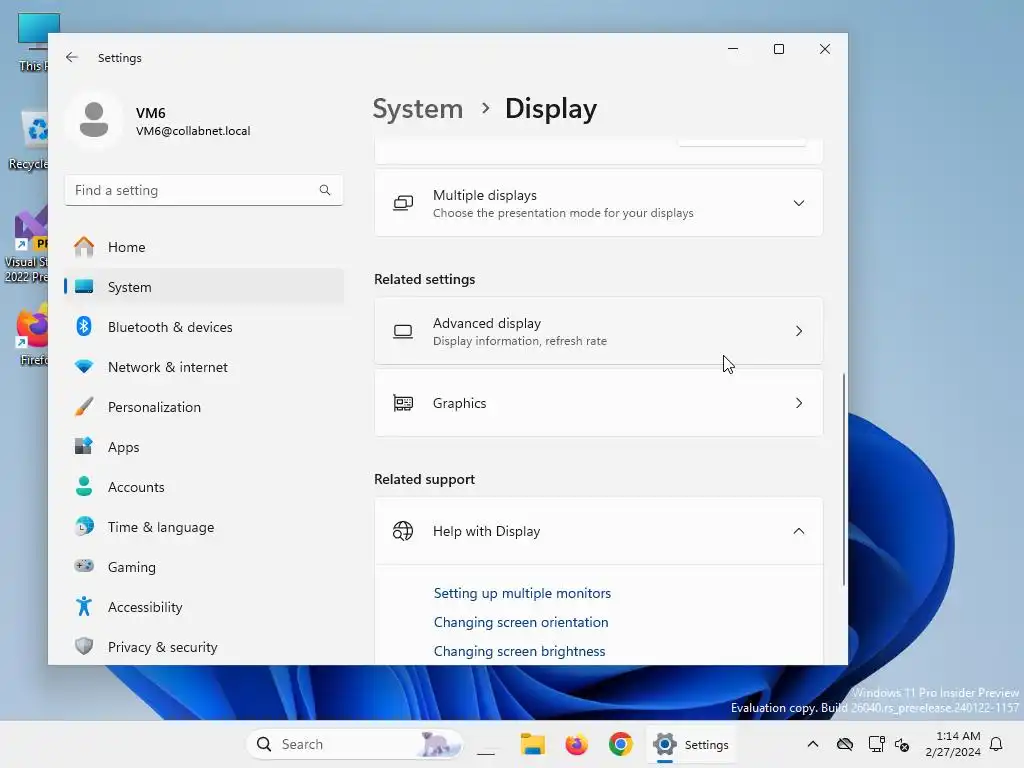The height and width of the screenshot is (768, 1024).
Task: Click the Settings button on the taskbar
Action: [691, 744]
